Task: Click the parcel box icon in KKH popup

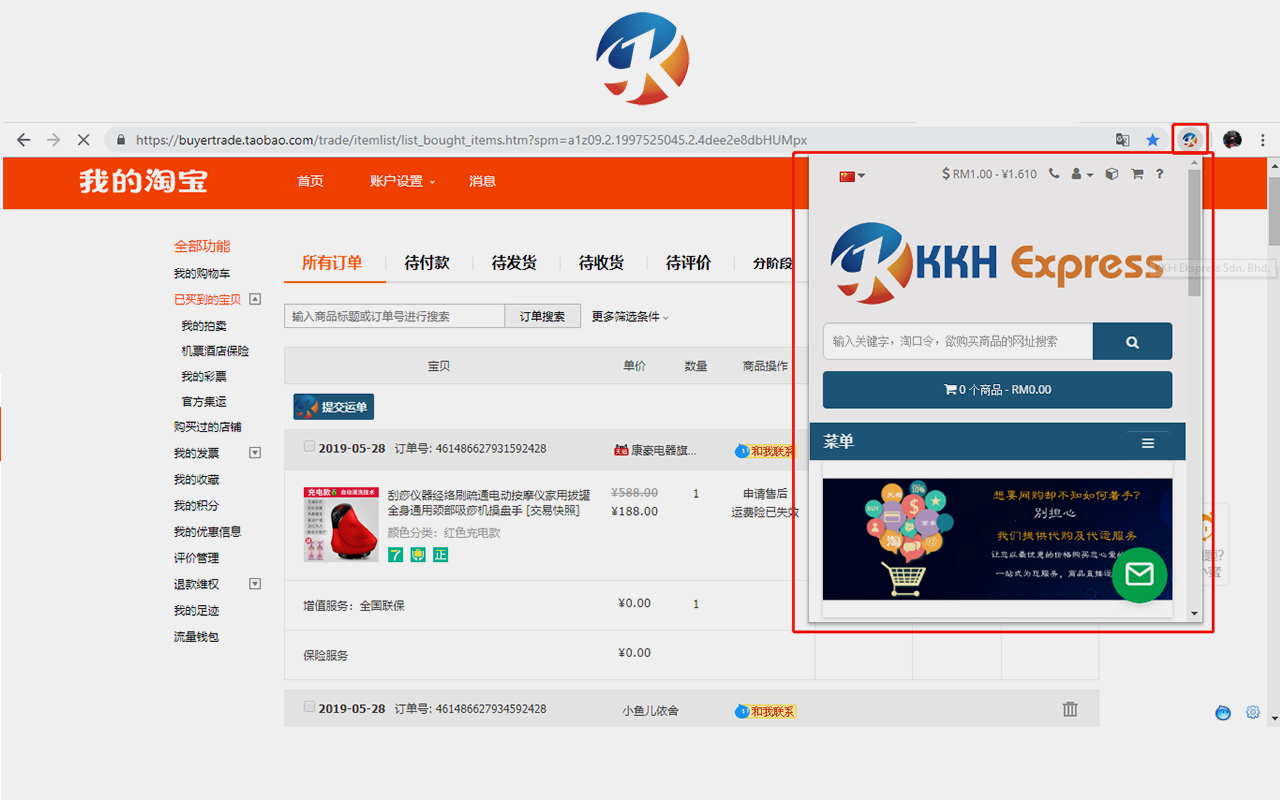Action: (1111, 174)
